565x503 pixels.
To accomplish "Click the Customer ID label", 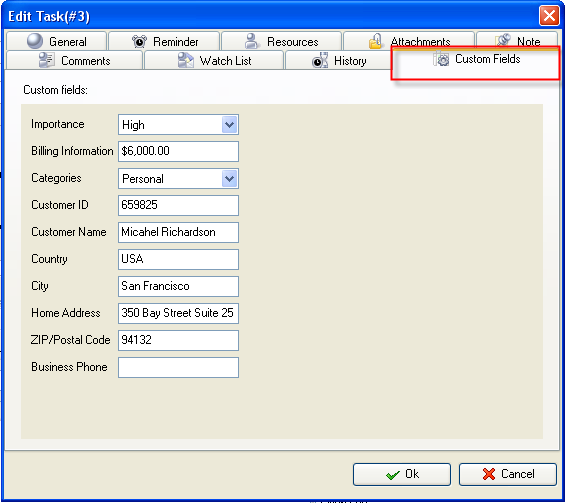I will (x=60, y=205).
